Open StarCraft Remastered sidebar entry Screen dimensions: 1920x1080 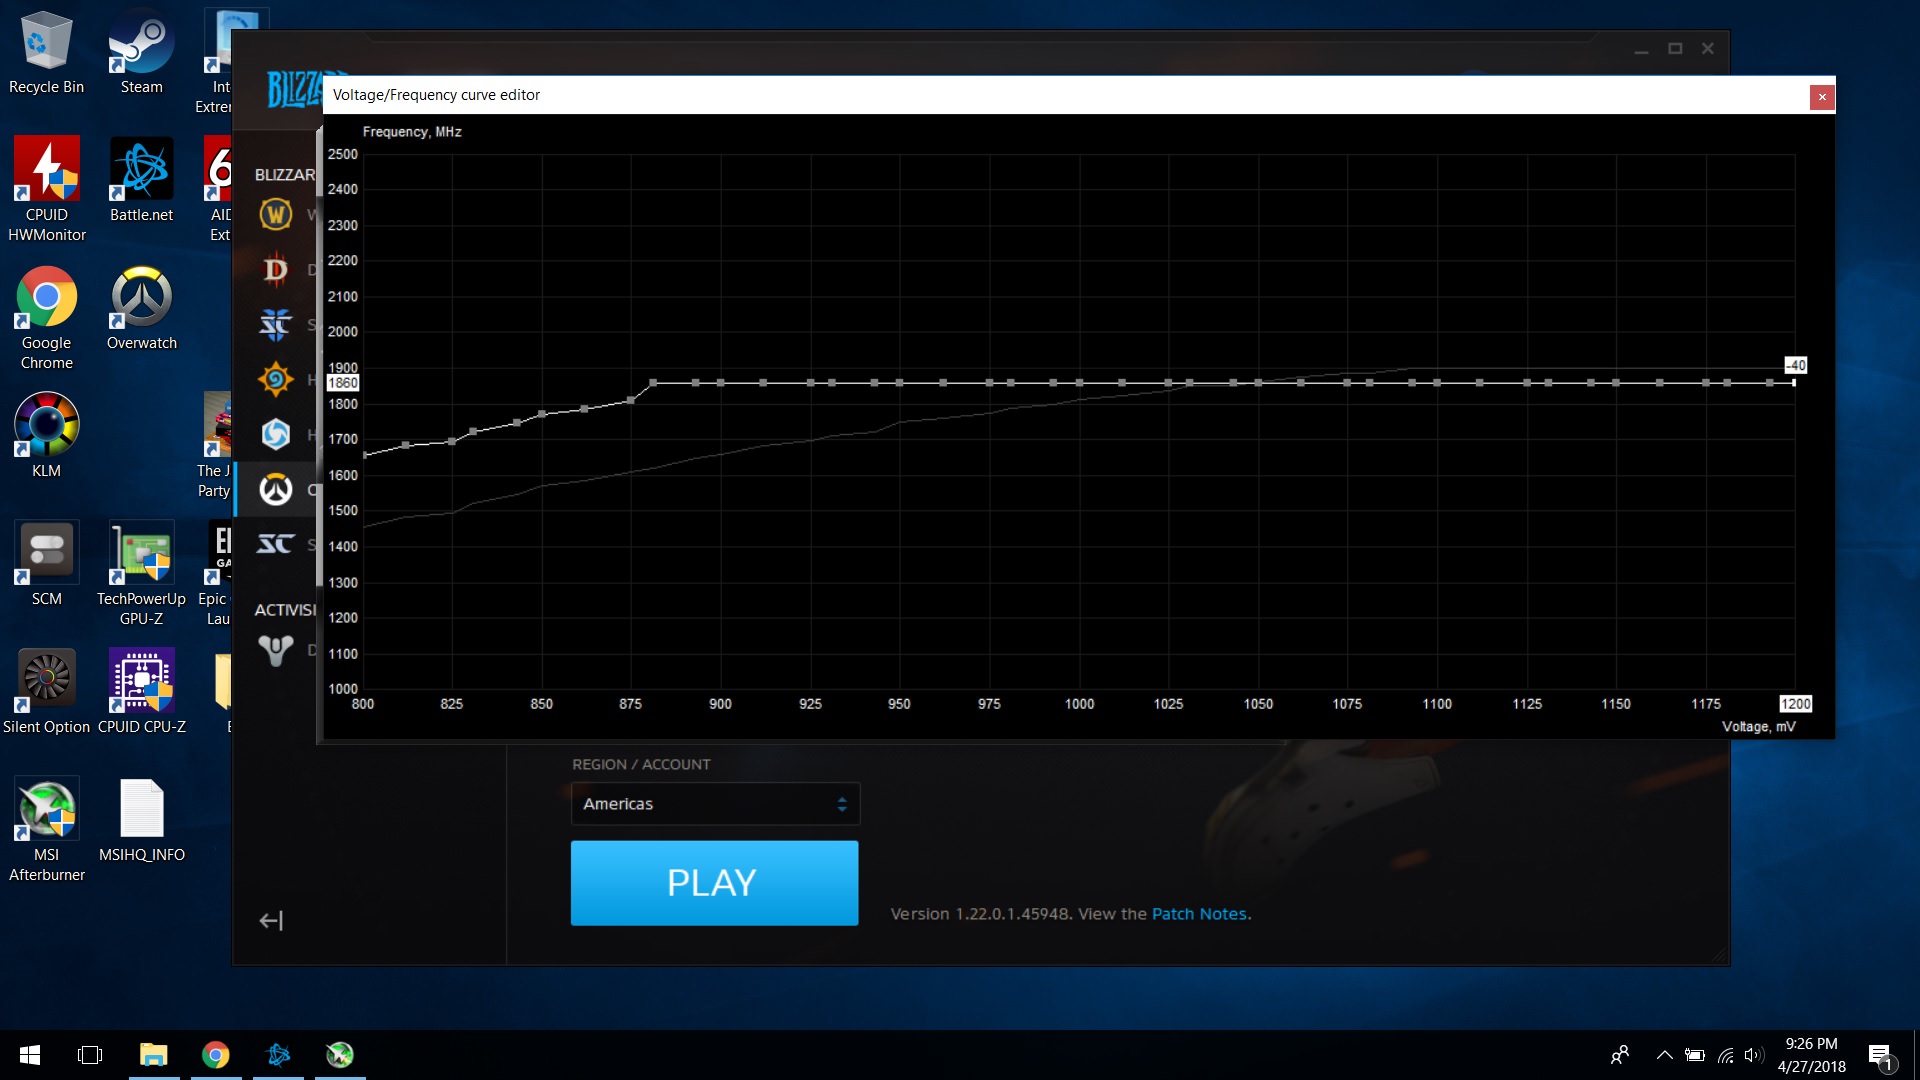(276, 544)
